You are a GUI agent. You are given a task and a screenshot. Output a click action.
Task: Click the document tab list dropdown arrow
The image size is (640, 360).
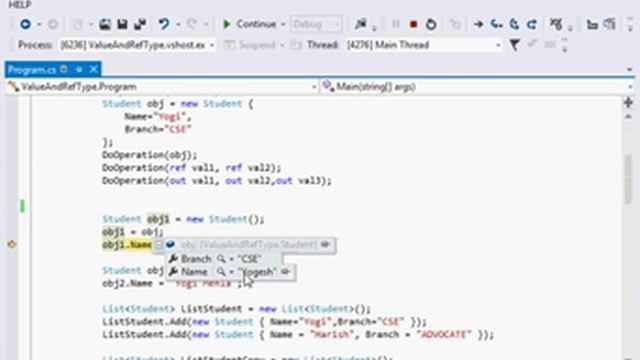629,70
